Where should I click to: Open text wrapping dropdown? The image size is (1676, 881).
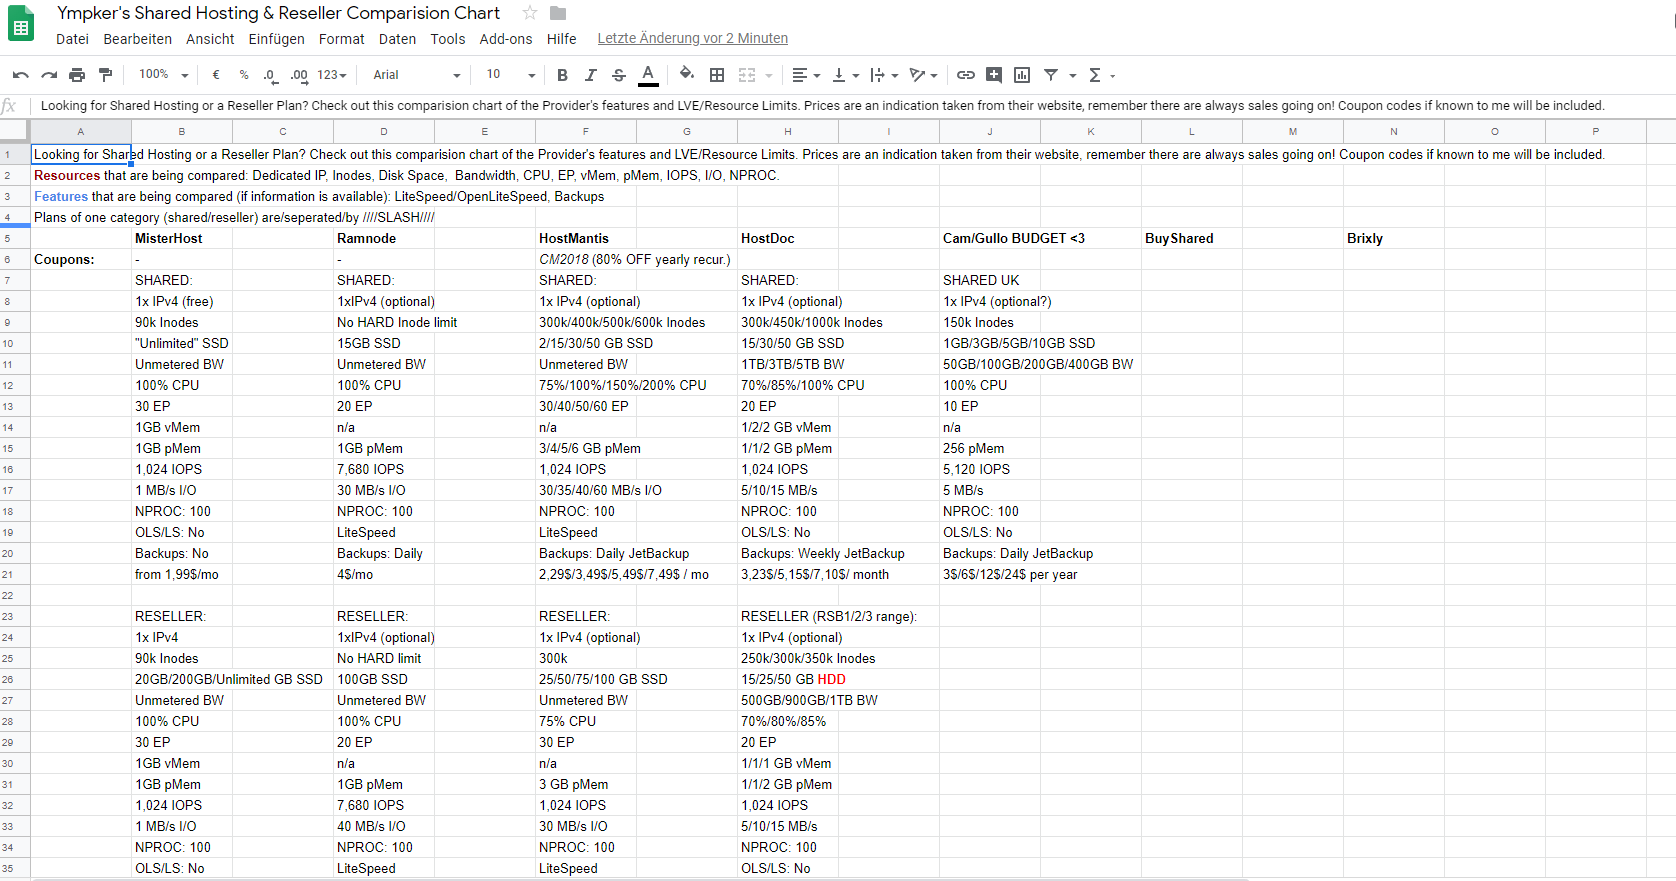tap(884, 75)
